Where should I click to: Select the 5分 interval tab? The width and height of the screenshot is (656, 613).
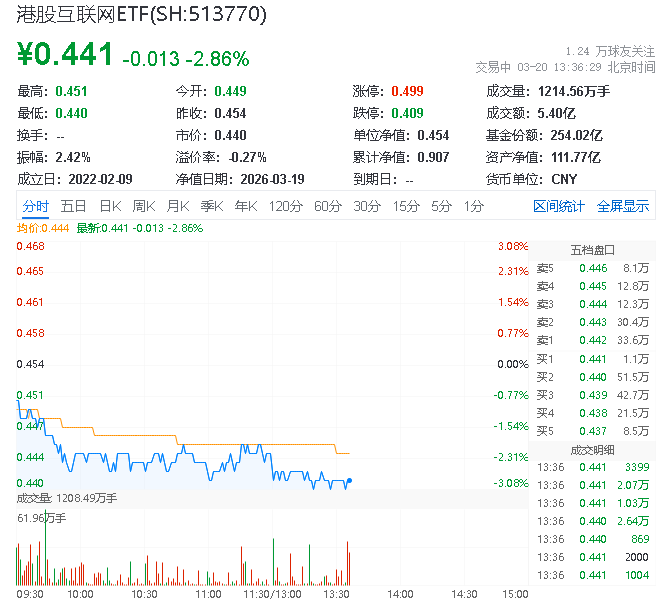441,206
